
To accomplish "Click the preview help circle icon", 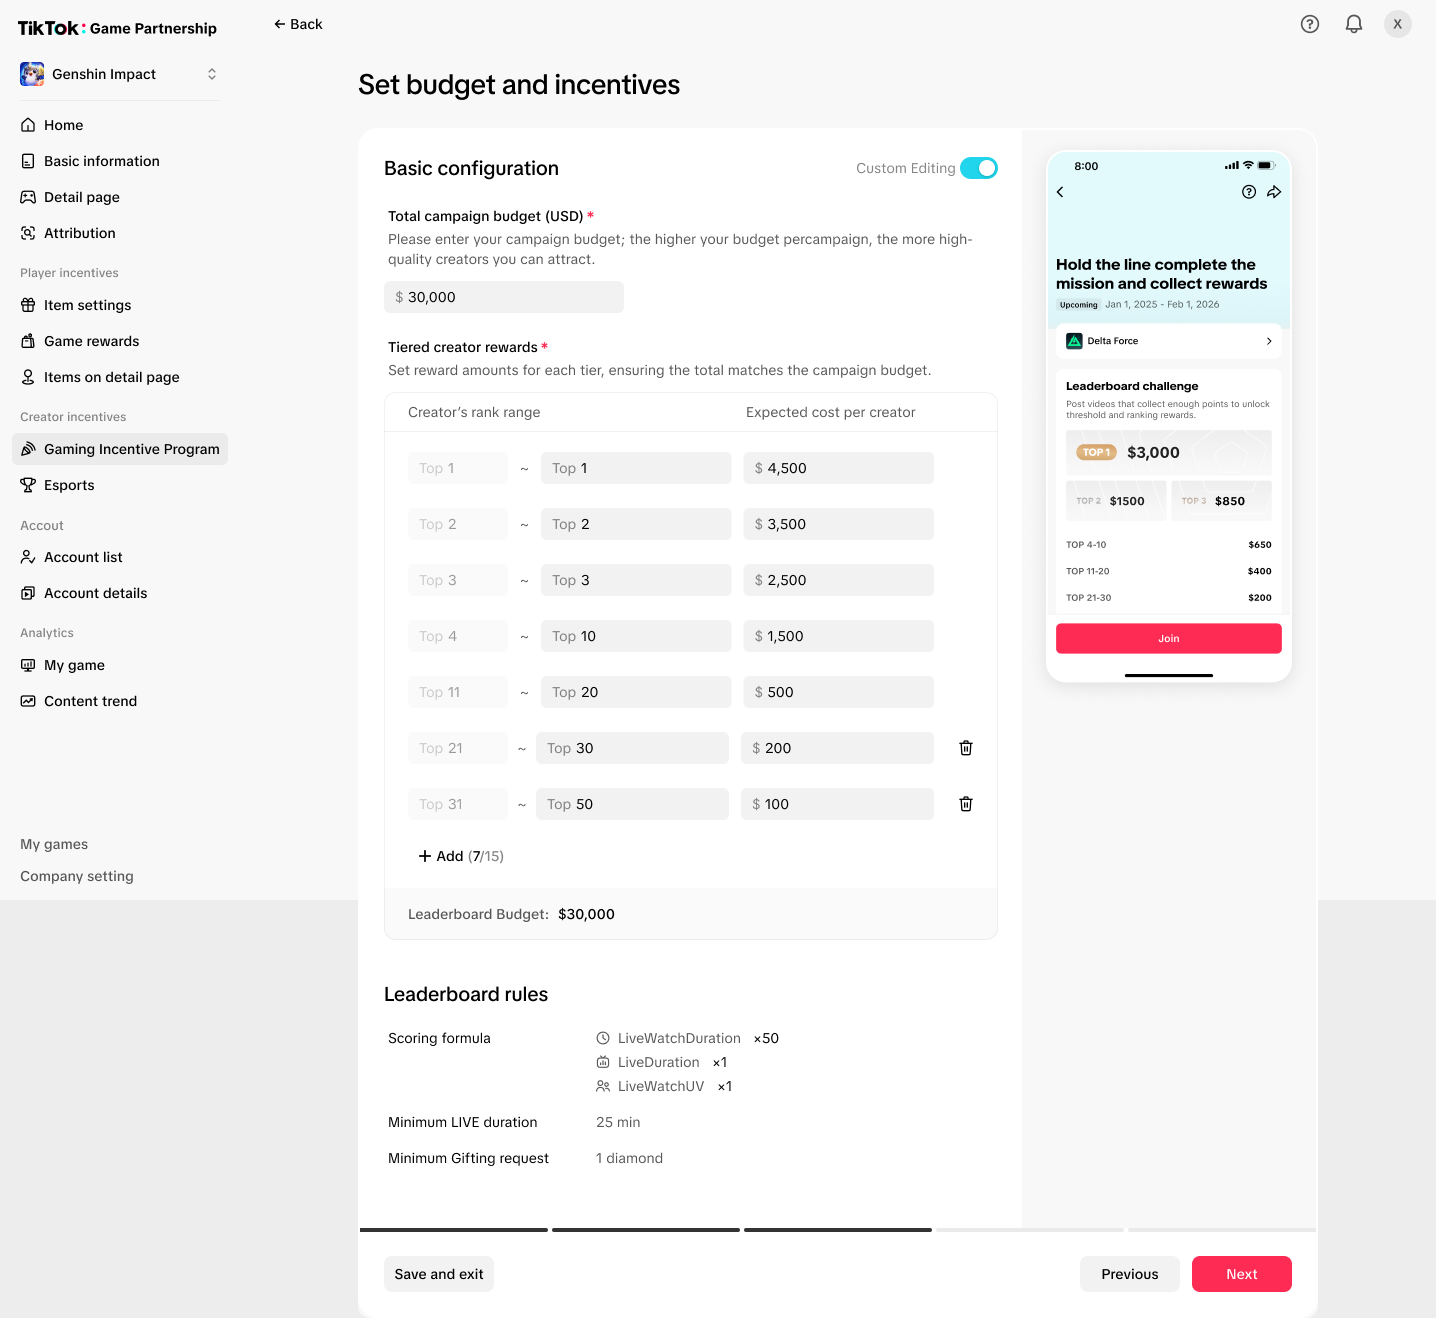I will [1249, 192].
